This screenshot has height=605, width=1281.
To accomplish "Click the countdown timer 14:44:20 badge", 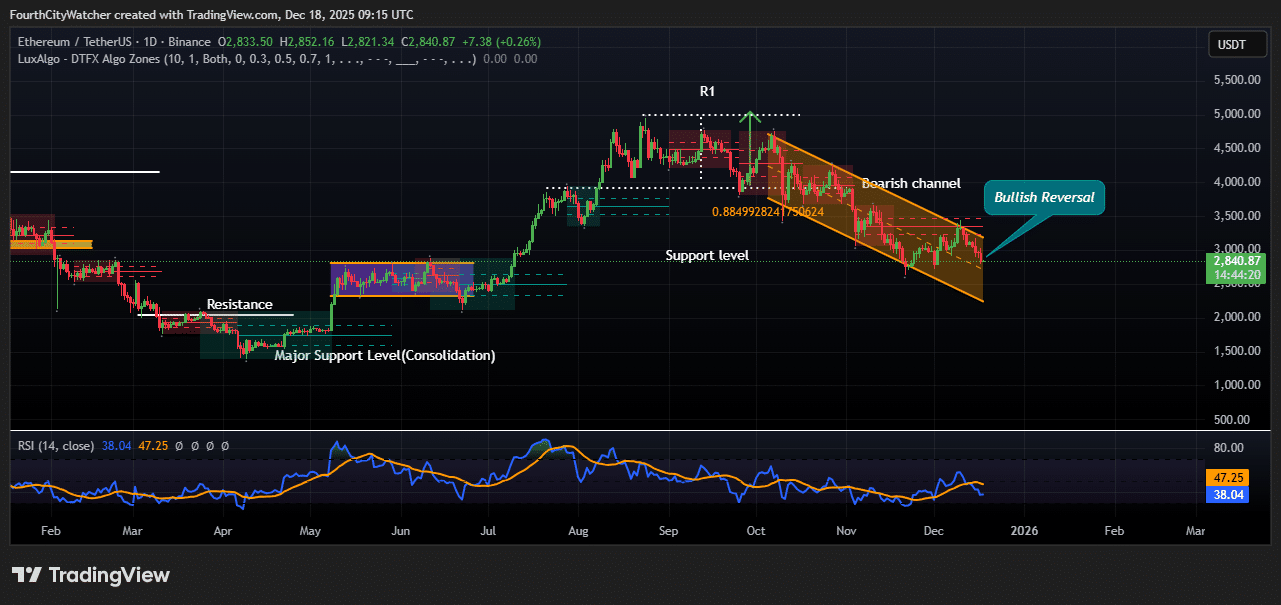I will click(x=1237, y=272).
